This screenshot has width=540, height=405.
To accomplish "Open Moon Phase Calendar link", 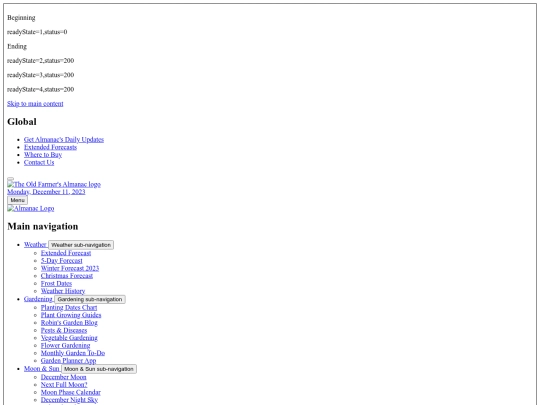I will 71,392.
